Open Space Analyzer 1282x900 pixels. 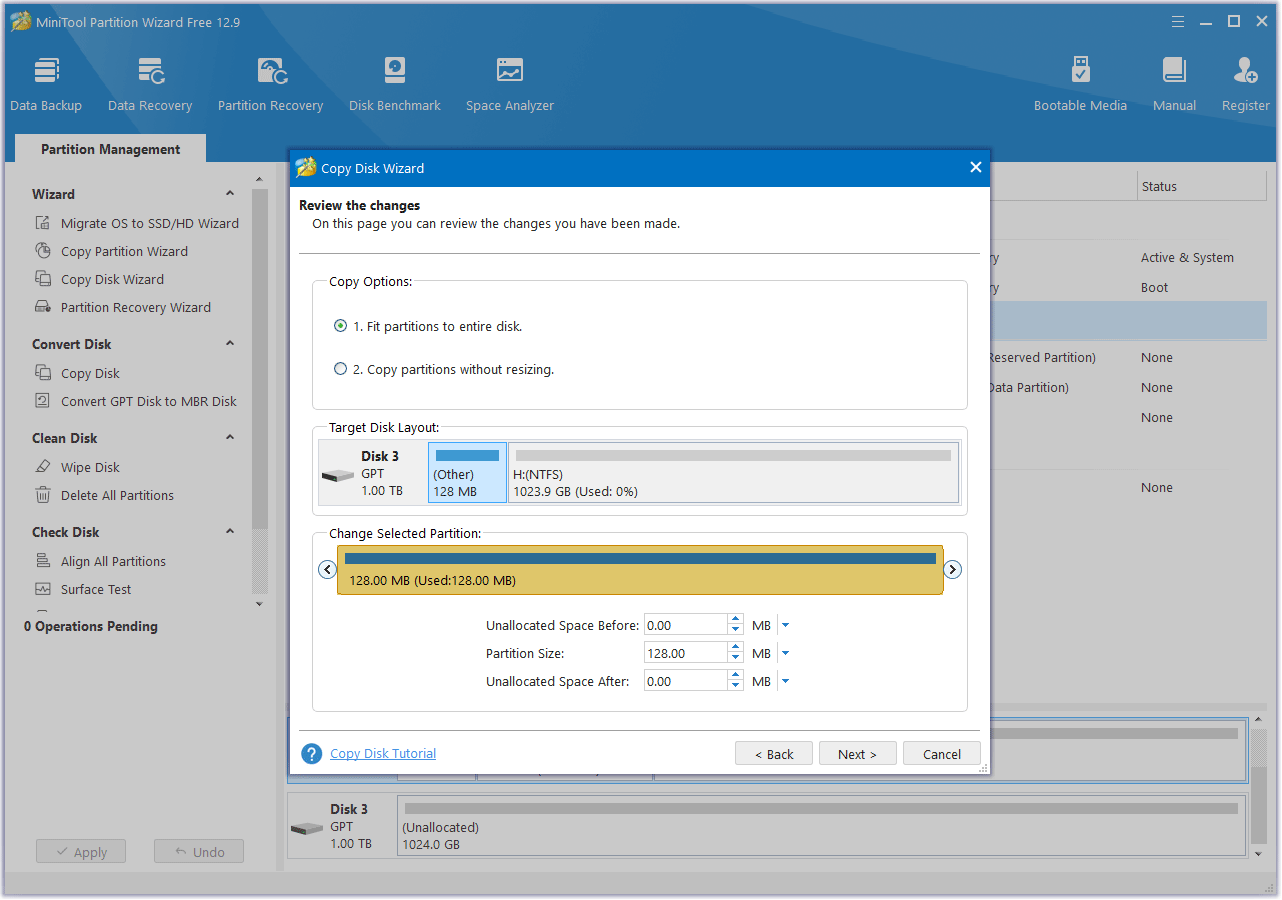click(x=510, y=85)
